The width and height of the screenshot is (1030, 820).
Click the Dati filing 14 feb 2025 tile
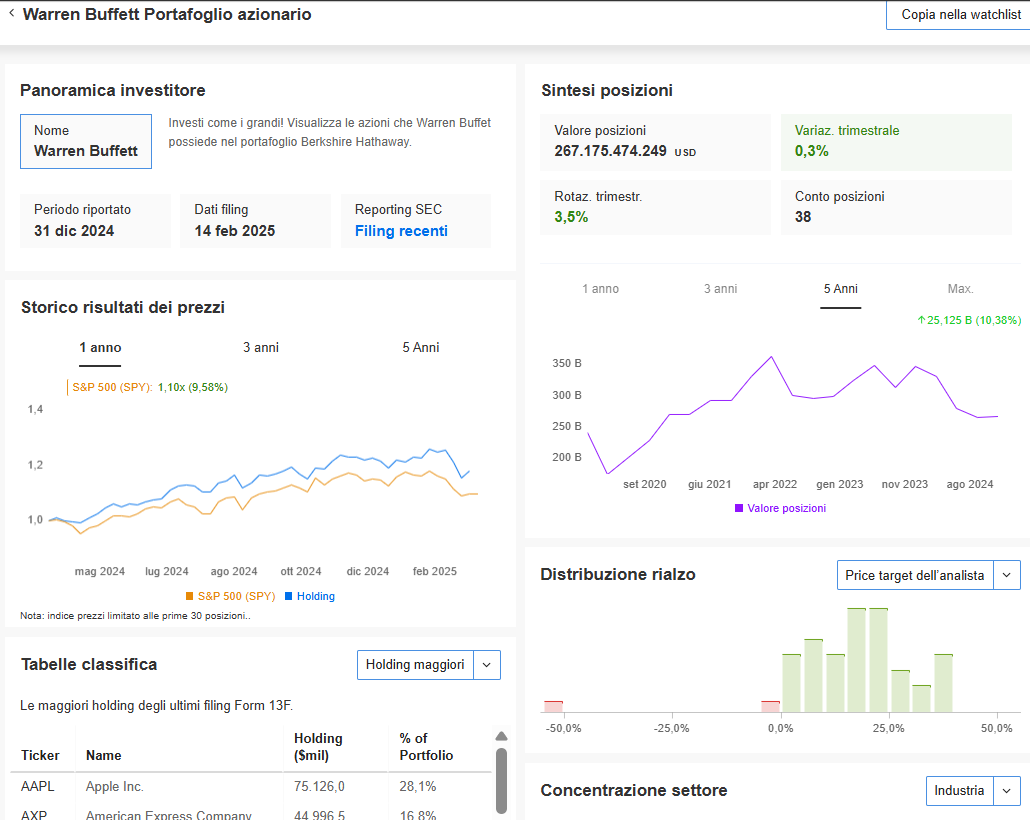click(x=255, y=221)
